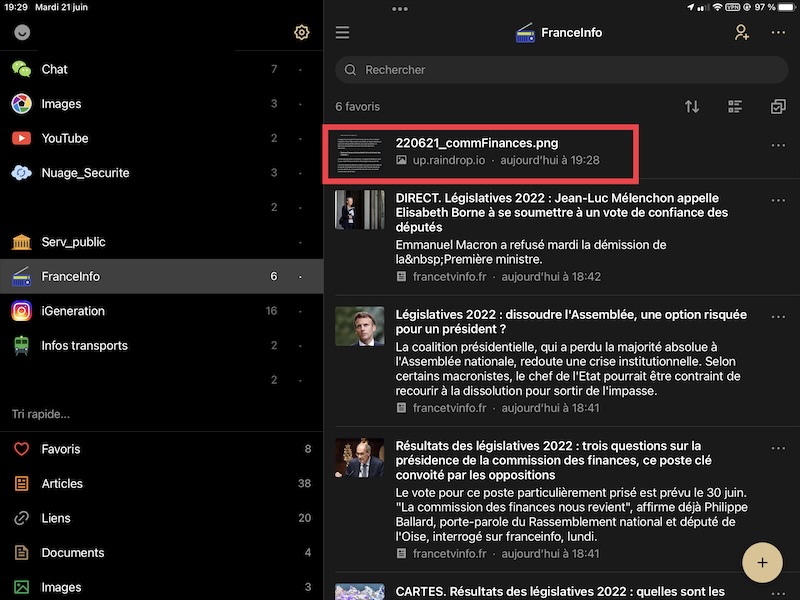Image resolution: width=800 pixels, height=600 pixels.
Task: Click the YouTube collection icon
Action: point(21,138)
